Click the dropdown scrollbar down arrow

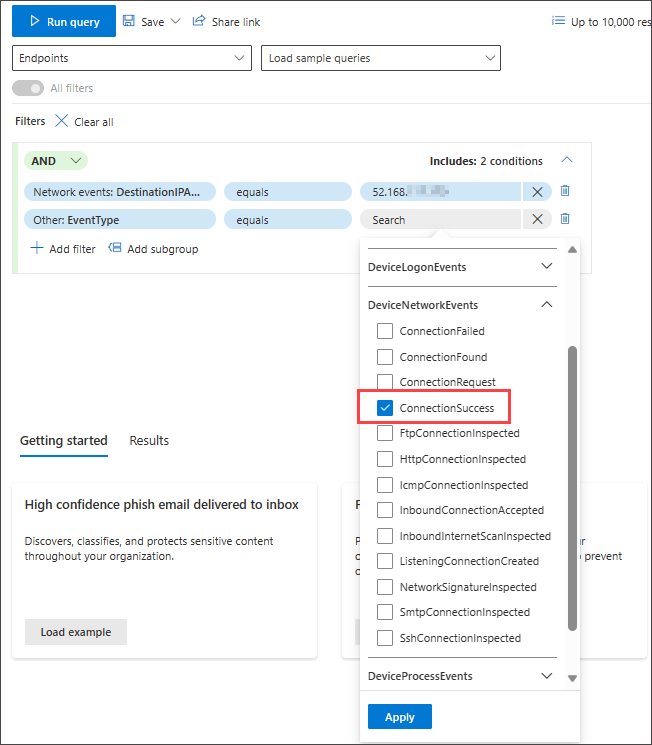pyautogui.click(x=572, y=678)
